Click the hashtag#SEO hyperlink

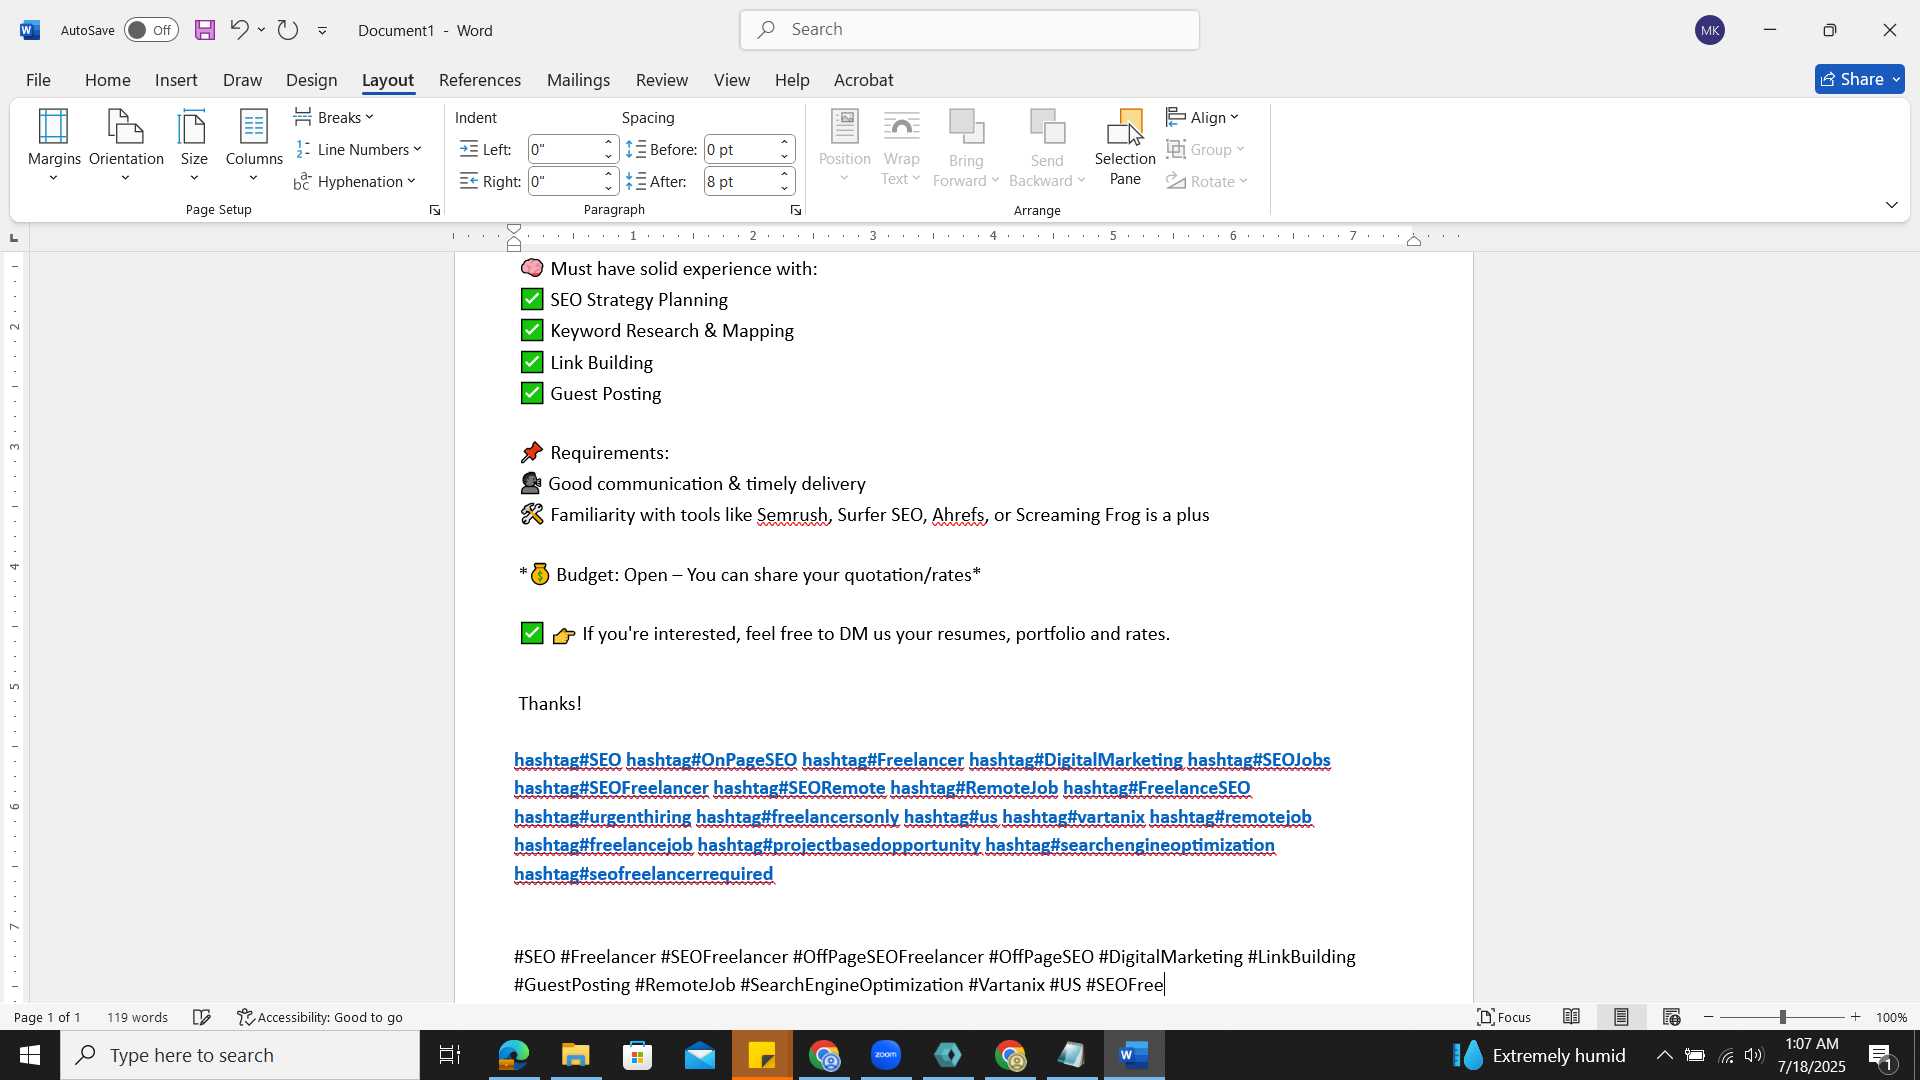567,760
